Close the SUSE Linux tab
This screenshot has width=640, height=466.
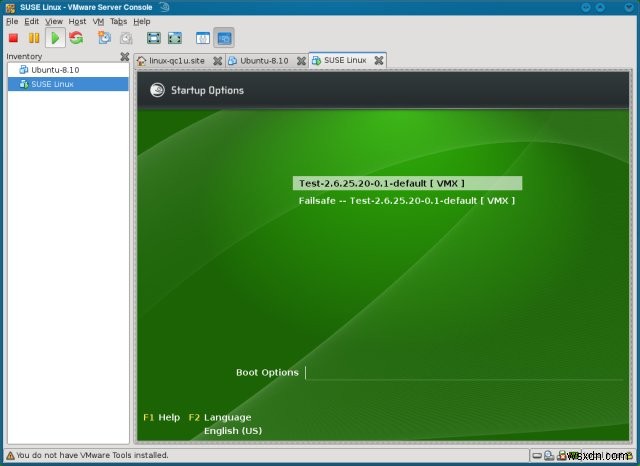point(379,60)
